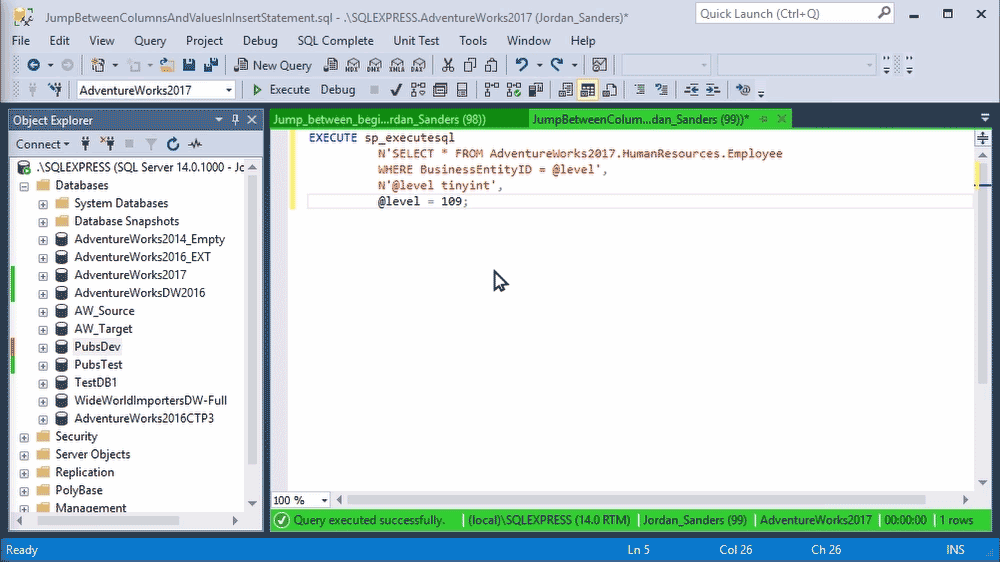The width and height of the screenshot is (1000, 562).
Task: Click the Paste icon
Action: click(x=491, y=65)
